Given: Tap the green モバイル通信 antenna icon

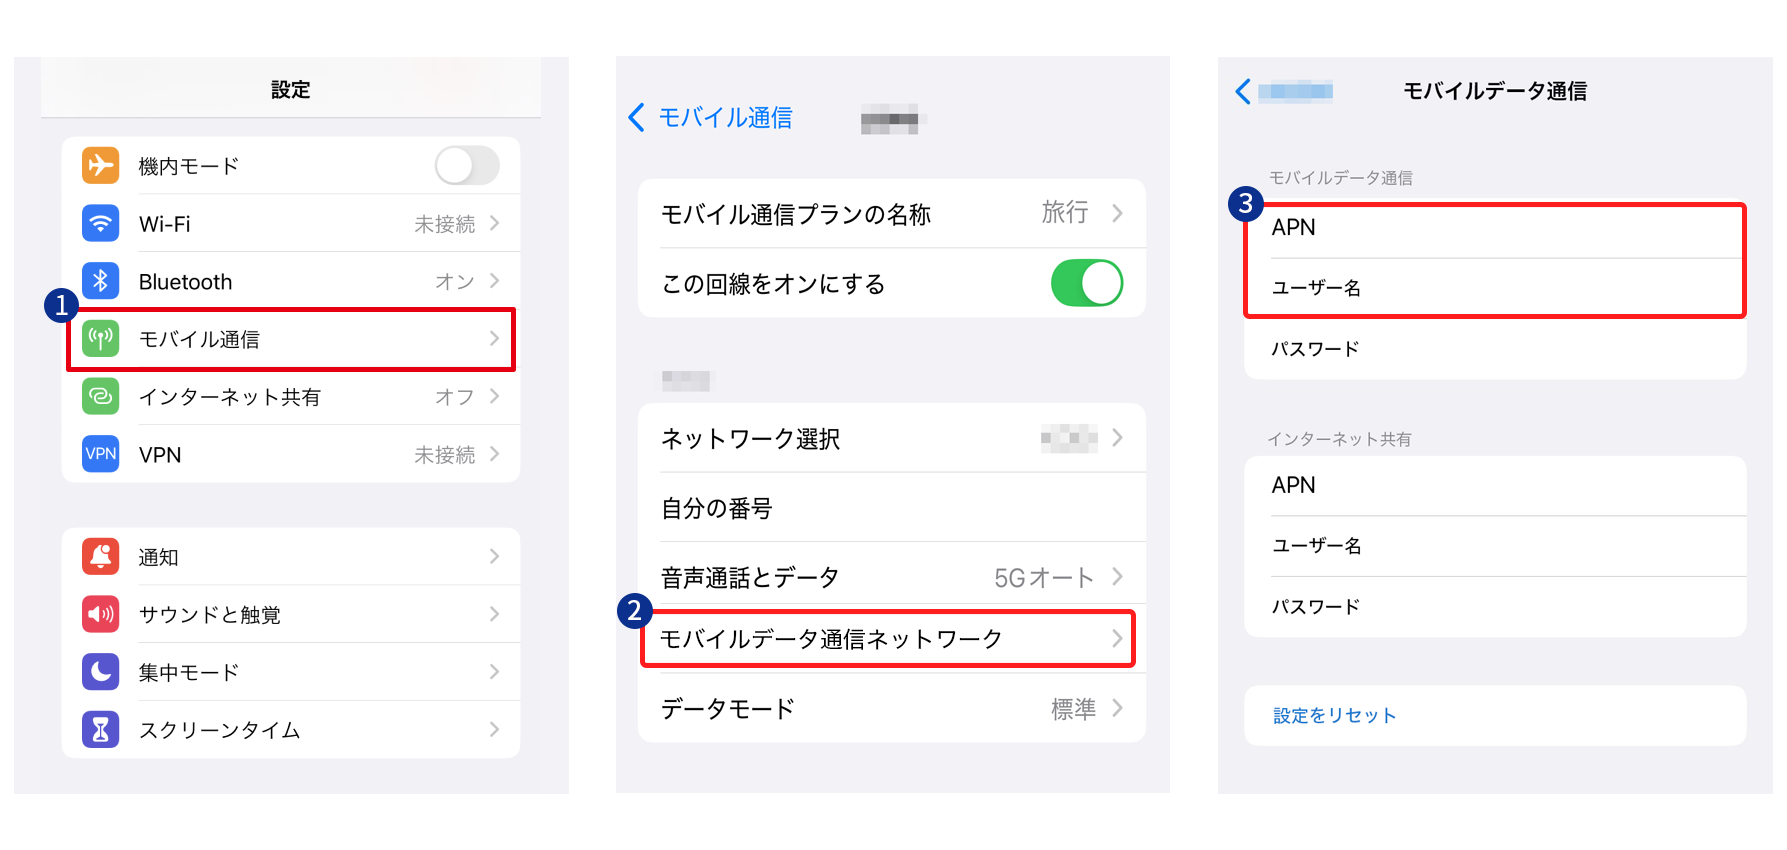Looking at the screenshot, I should click(x=100, y=339).
